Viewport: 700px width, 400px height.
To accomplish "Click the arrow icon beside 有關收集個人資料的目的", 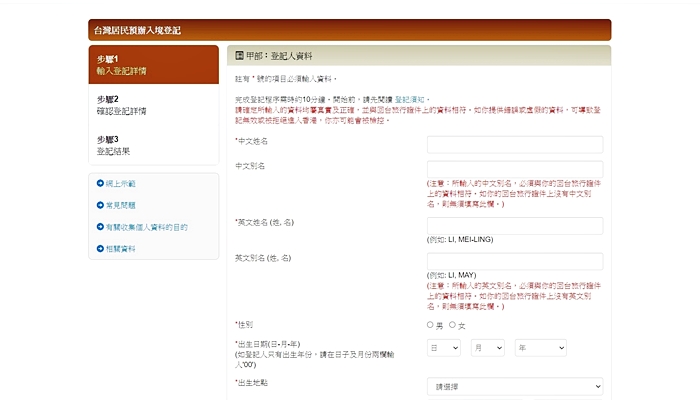I will (100, 227).
